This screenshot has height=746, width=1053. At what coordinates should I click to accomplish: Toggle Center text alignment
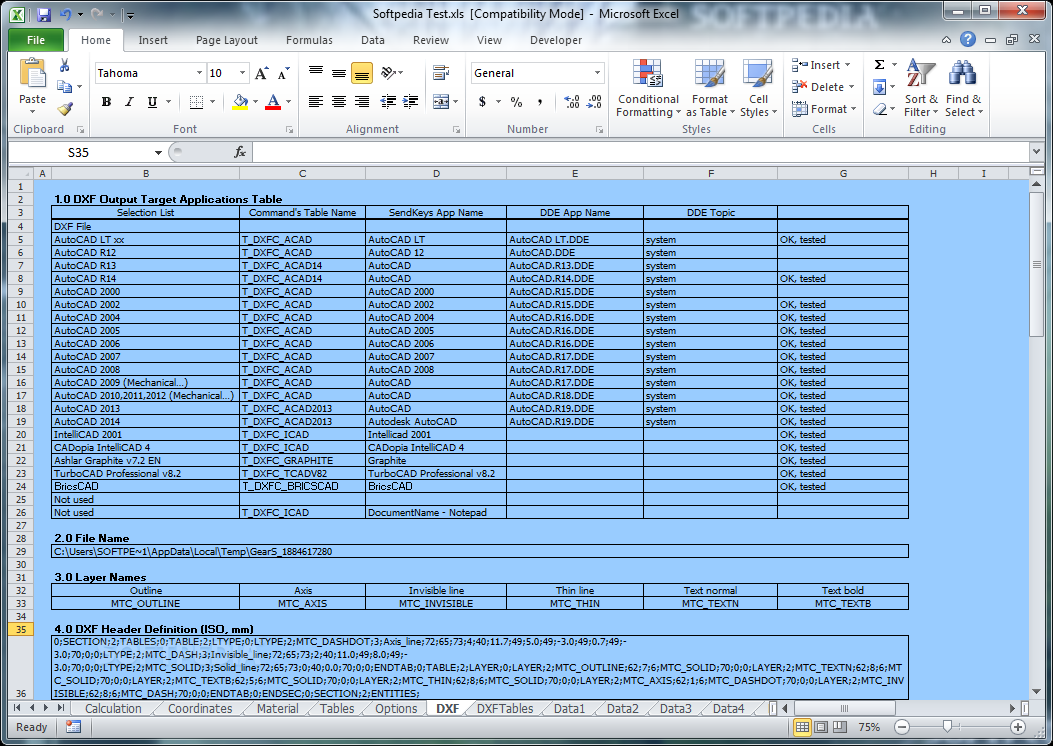coord(339,101)
